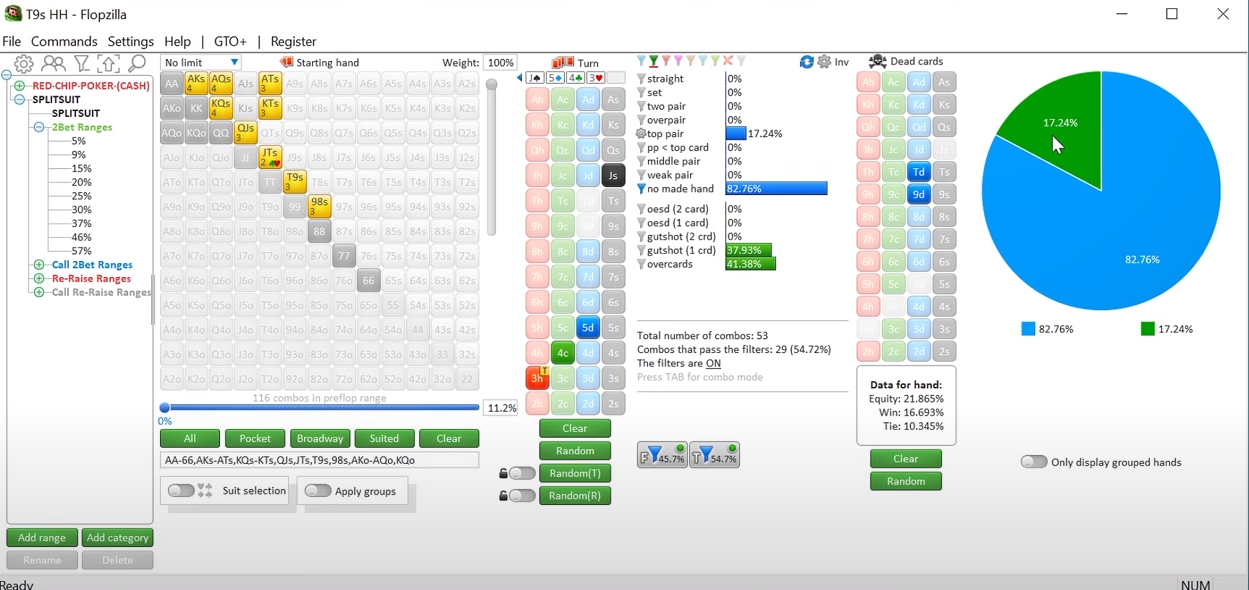Toggle Only display grouped hands

point(1033,462)
